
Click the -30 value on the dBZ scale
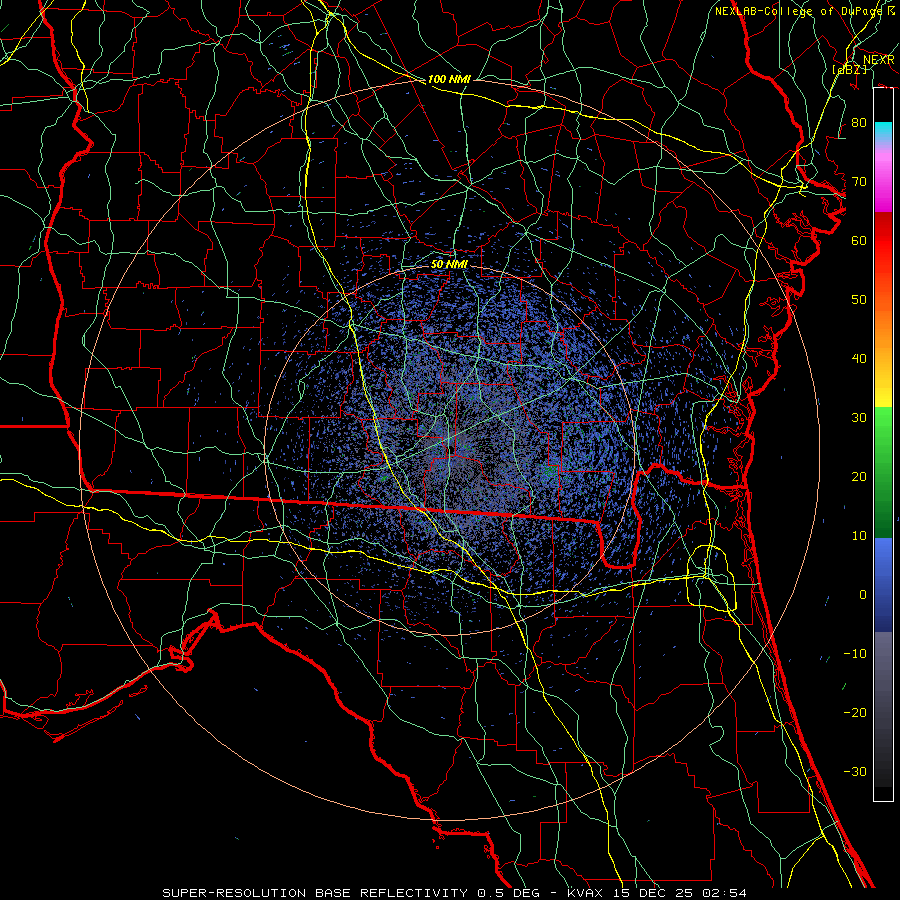[x=855, y=772]
